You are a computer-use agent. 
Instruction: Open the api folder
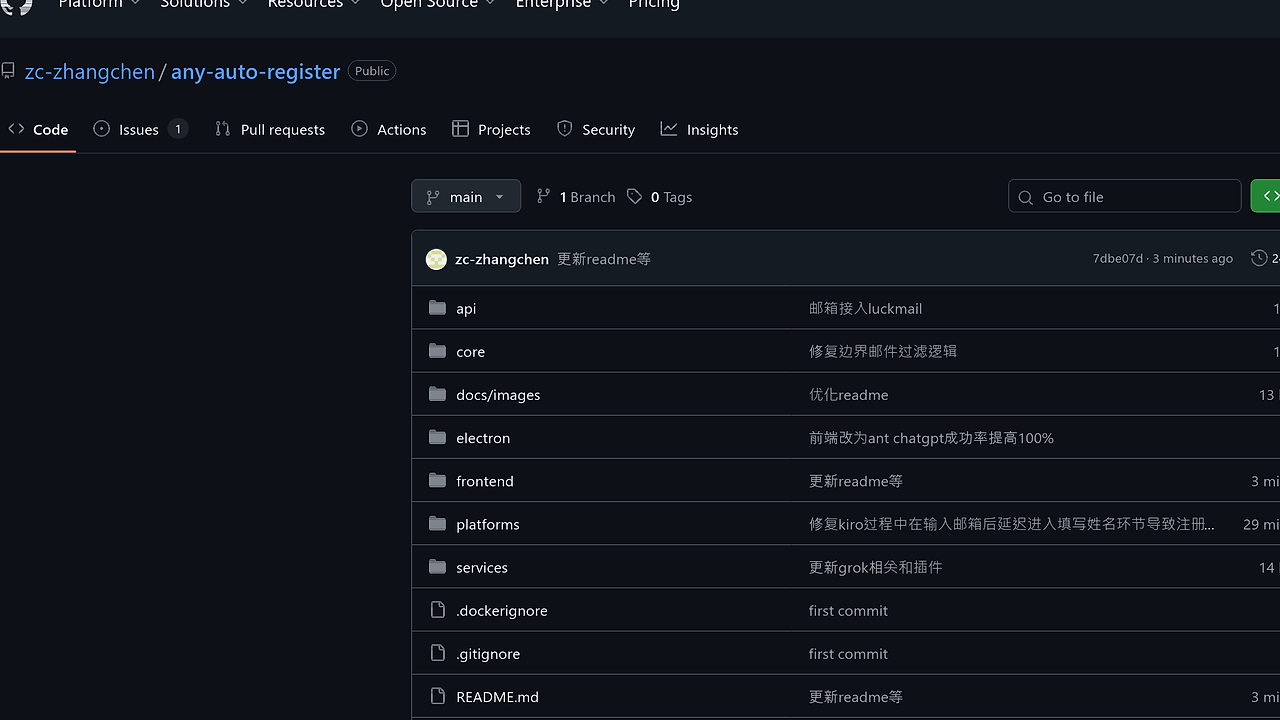pyautogui.click(x=466, y=309)
